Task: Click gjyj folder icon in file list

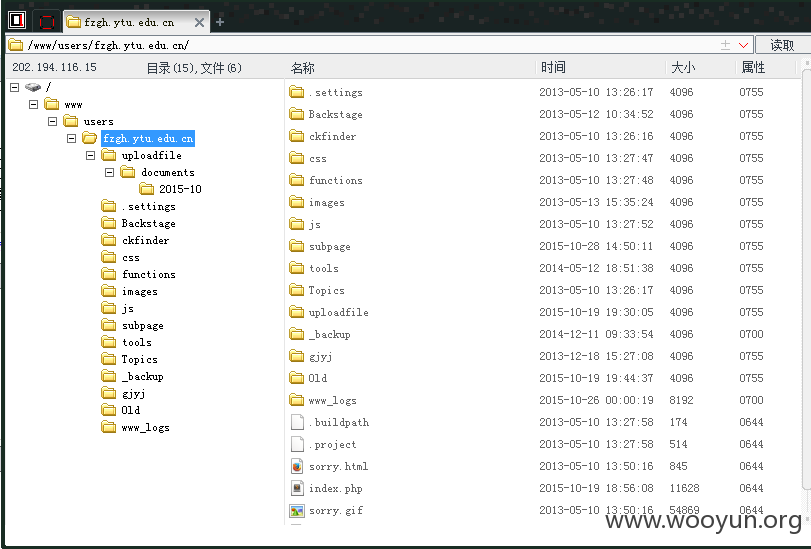Action: [x=296, y=356]
